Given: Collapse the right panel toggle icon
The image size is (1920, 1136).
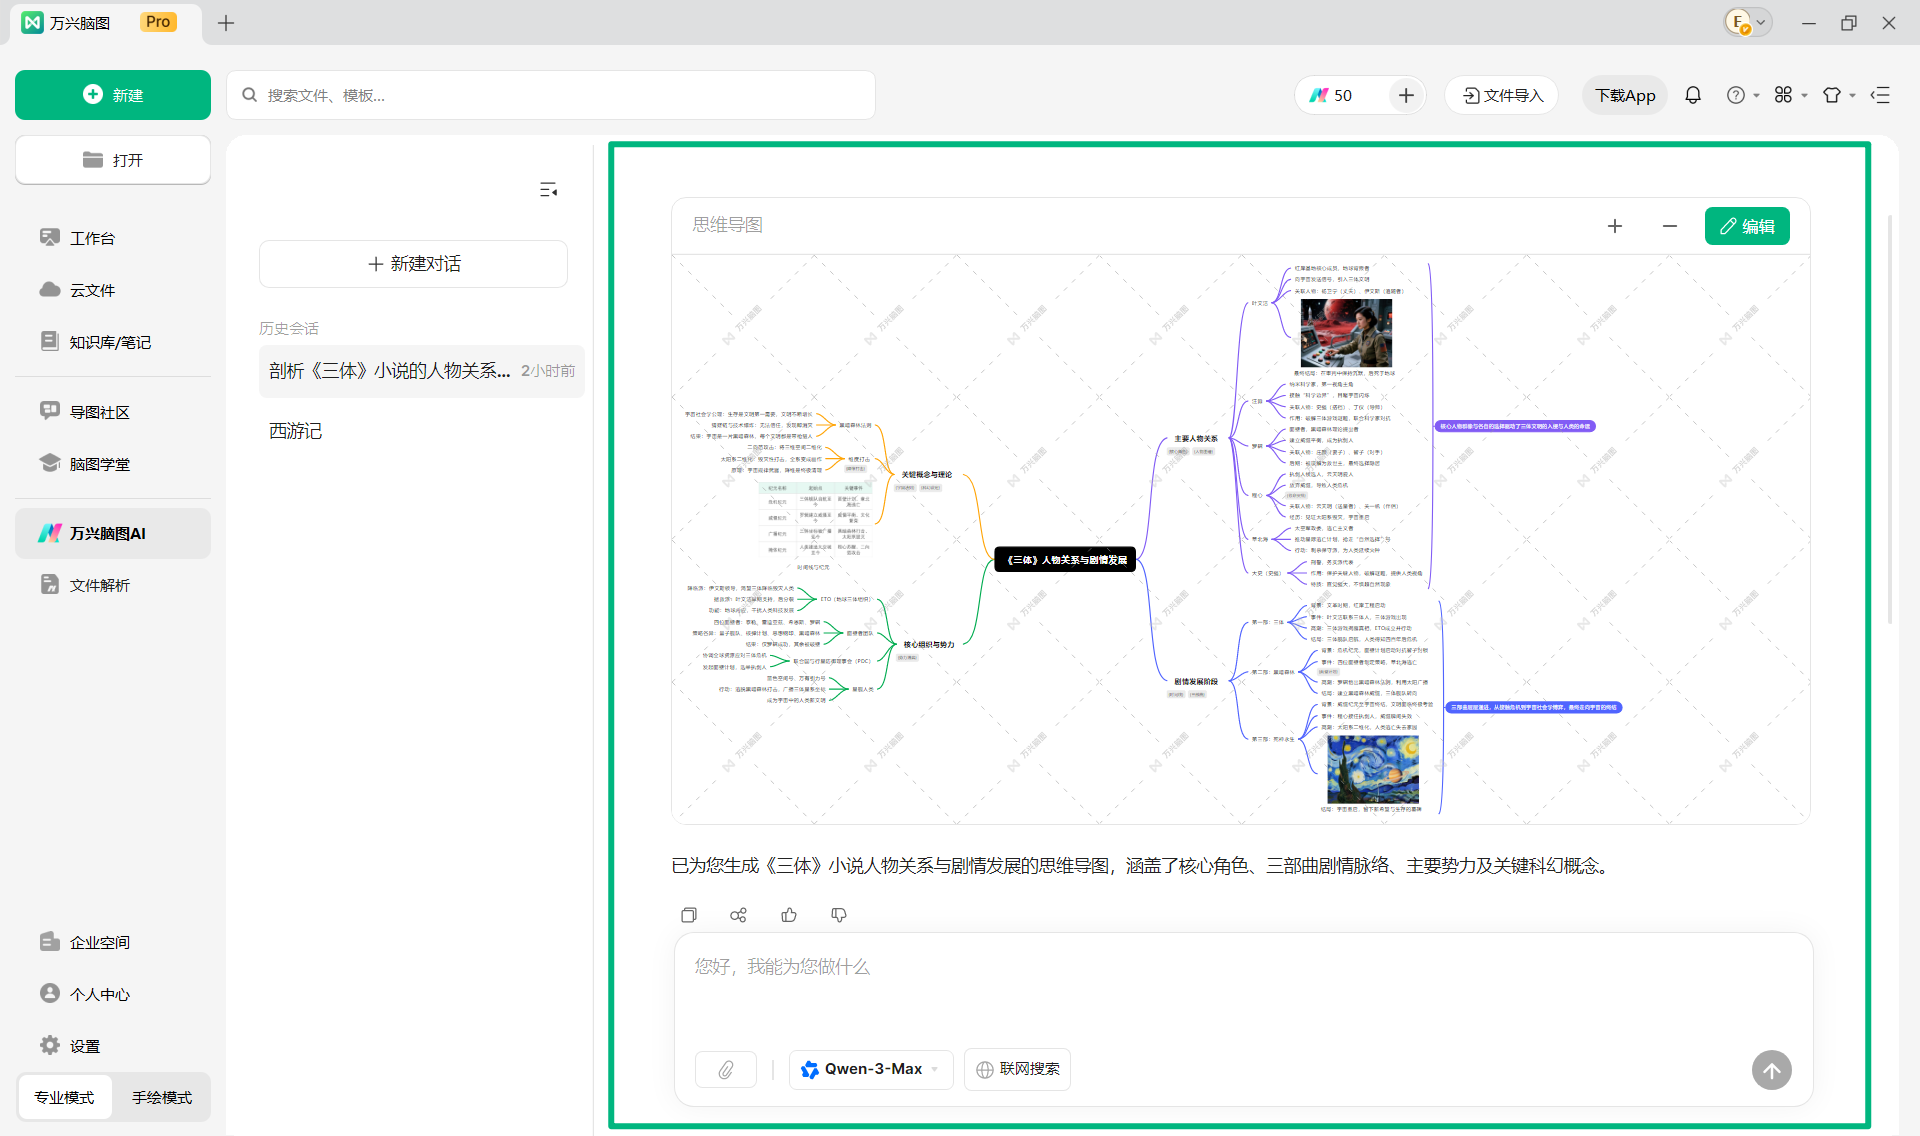Looking at the screenshot, I should tap(1881, 95).
